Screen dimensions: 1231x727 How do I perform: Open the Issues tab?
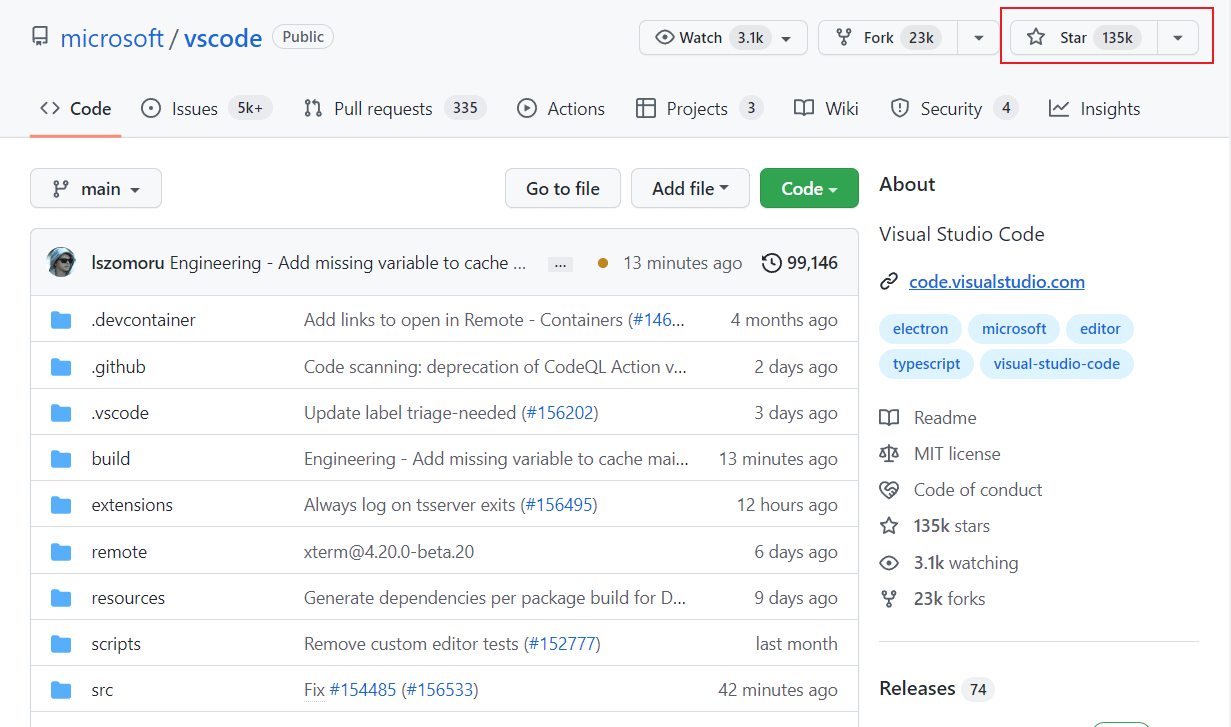click(x=206, y=109)
